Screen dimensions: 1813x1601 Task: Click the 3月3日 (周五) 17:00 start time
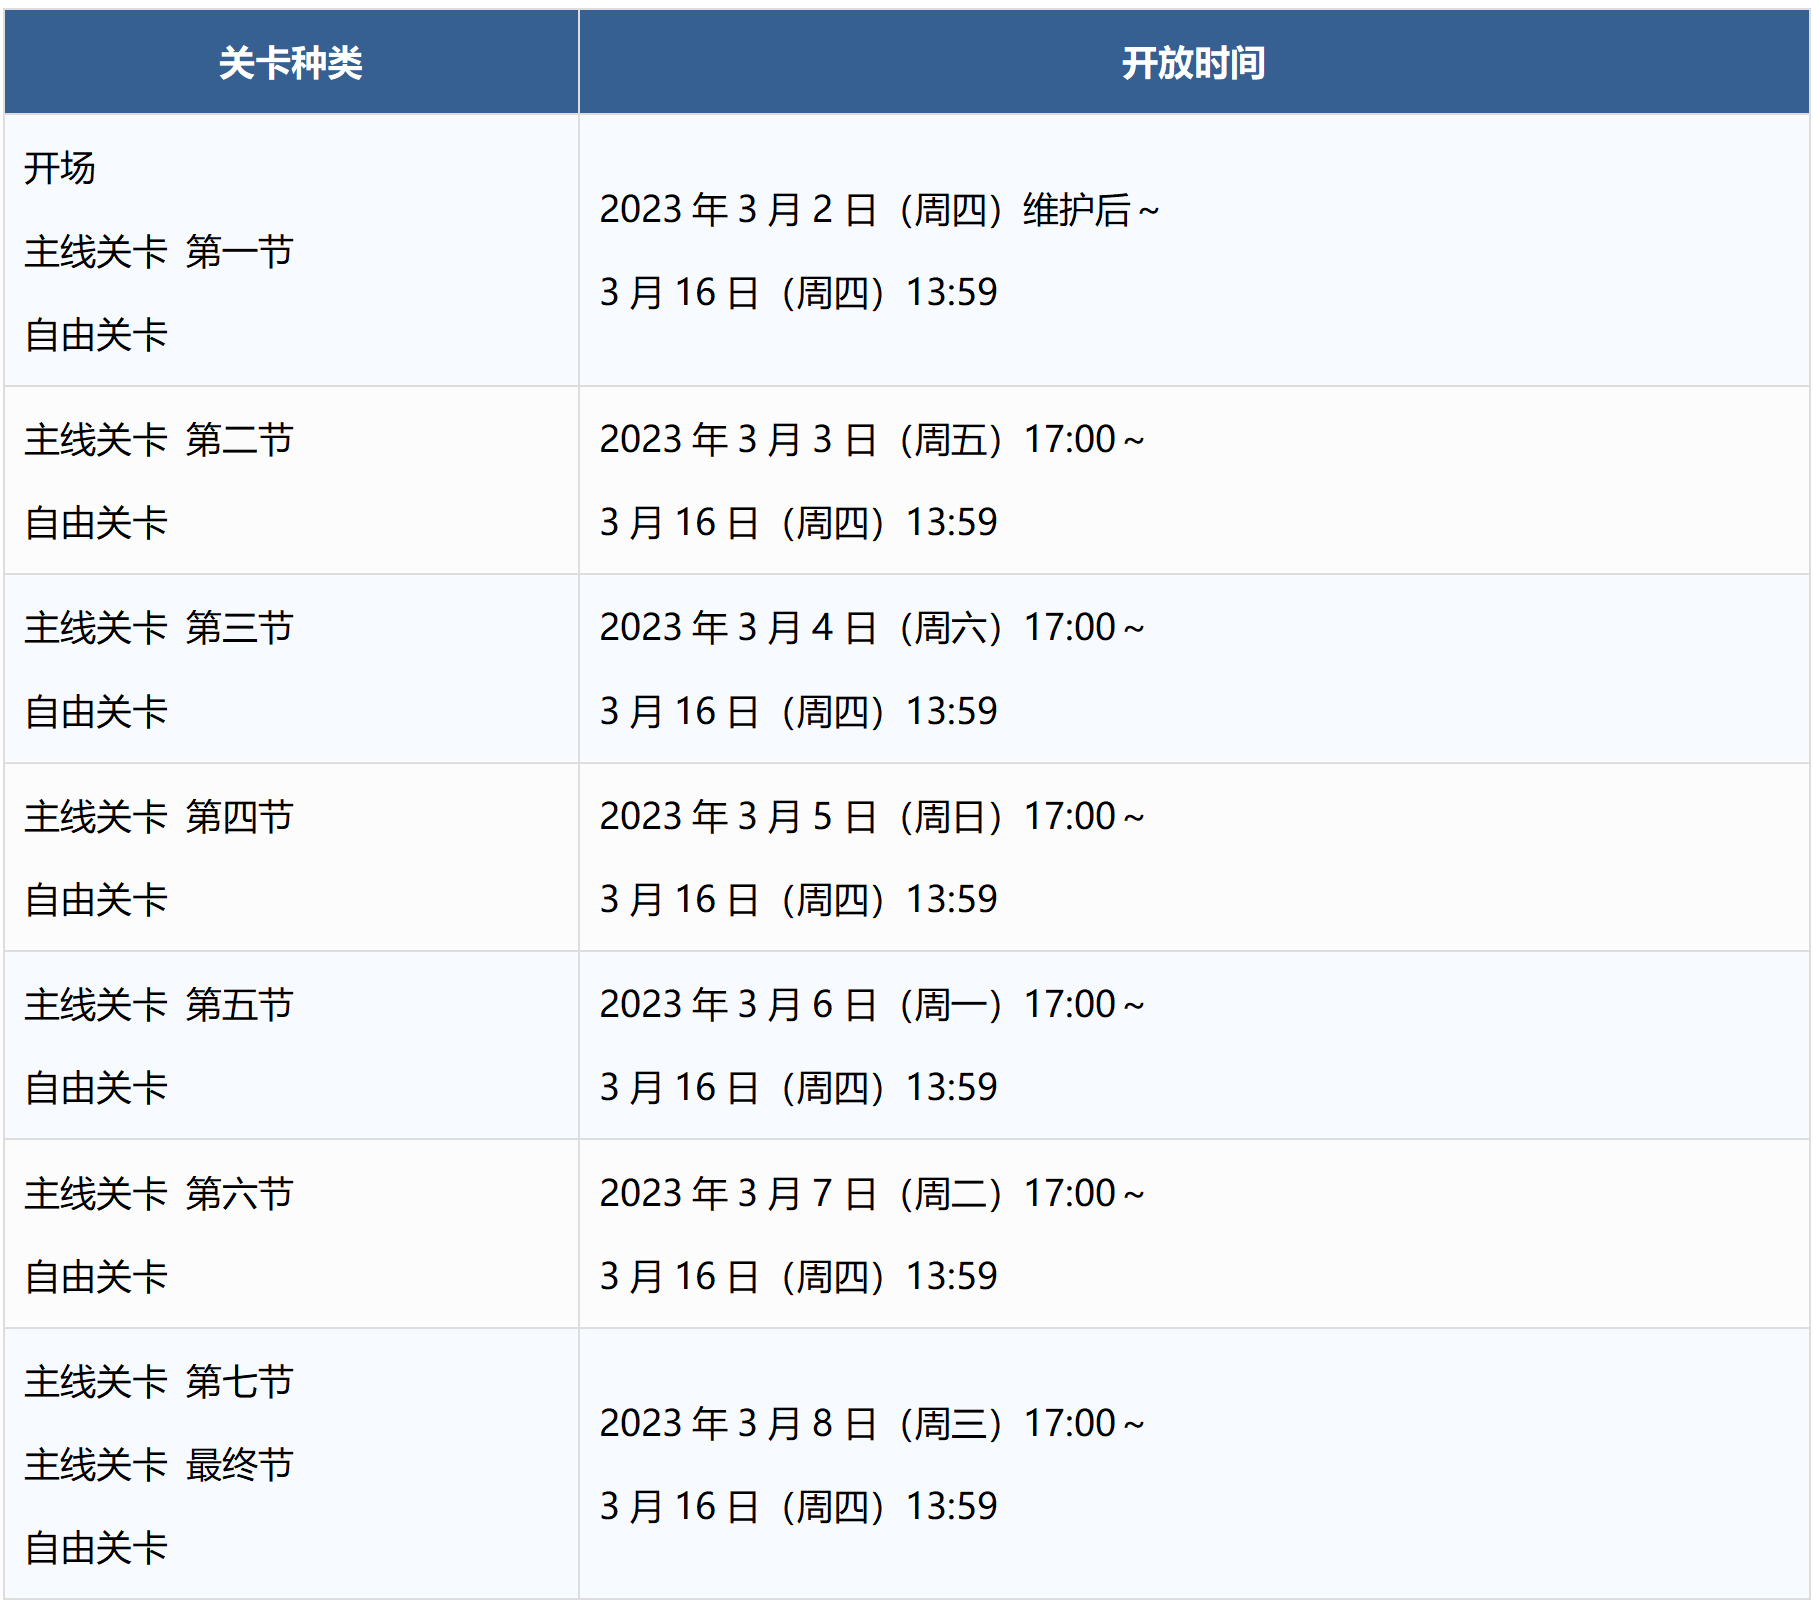click(x=871, y=439)
